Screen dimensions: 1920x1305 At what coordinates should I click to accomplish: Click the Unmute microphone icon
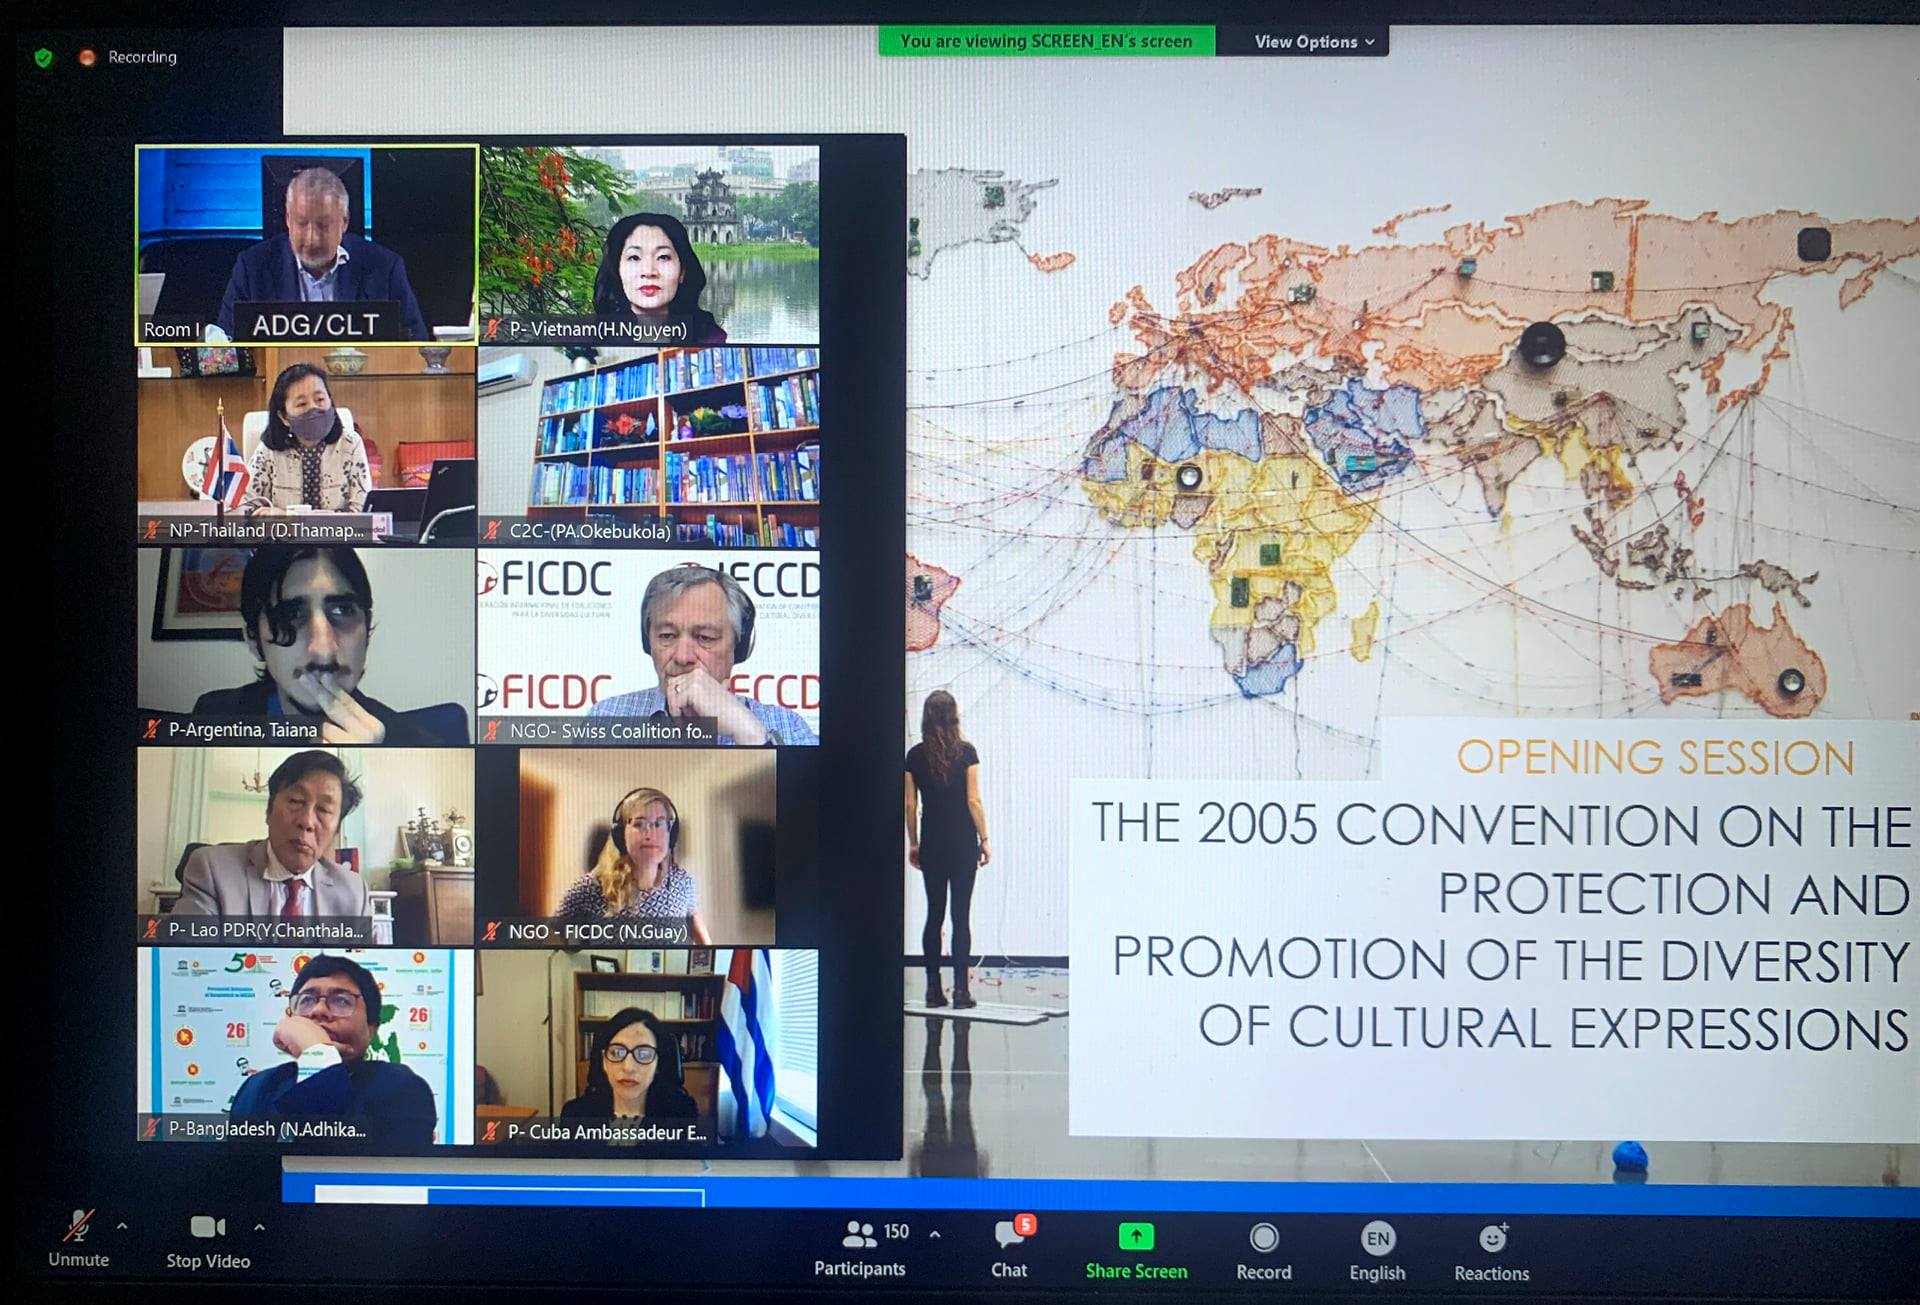pos(78,1226)
